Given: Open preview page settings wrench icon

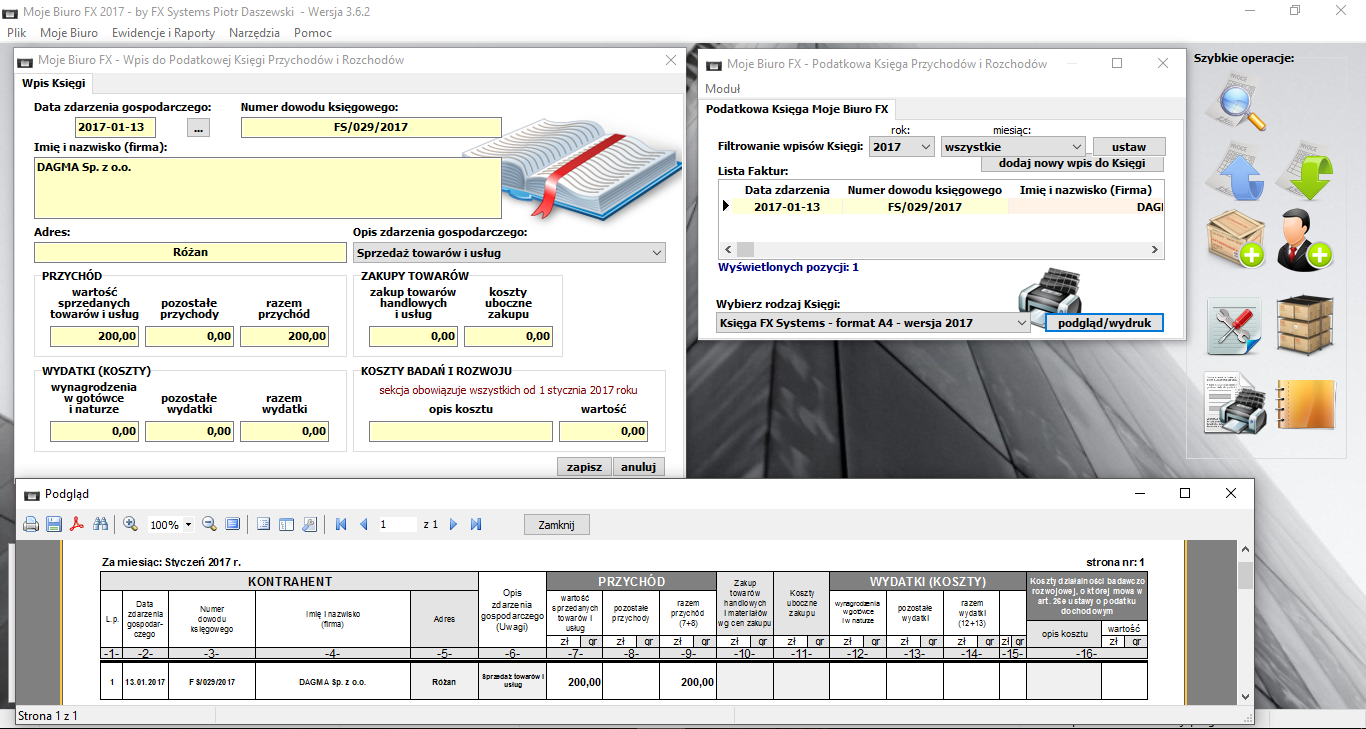Looking at the screenshot, I should click(310, 524).
